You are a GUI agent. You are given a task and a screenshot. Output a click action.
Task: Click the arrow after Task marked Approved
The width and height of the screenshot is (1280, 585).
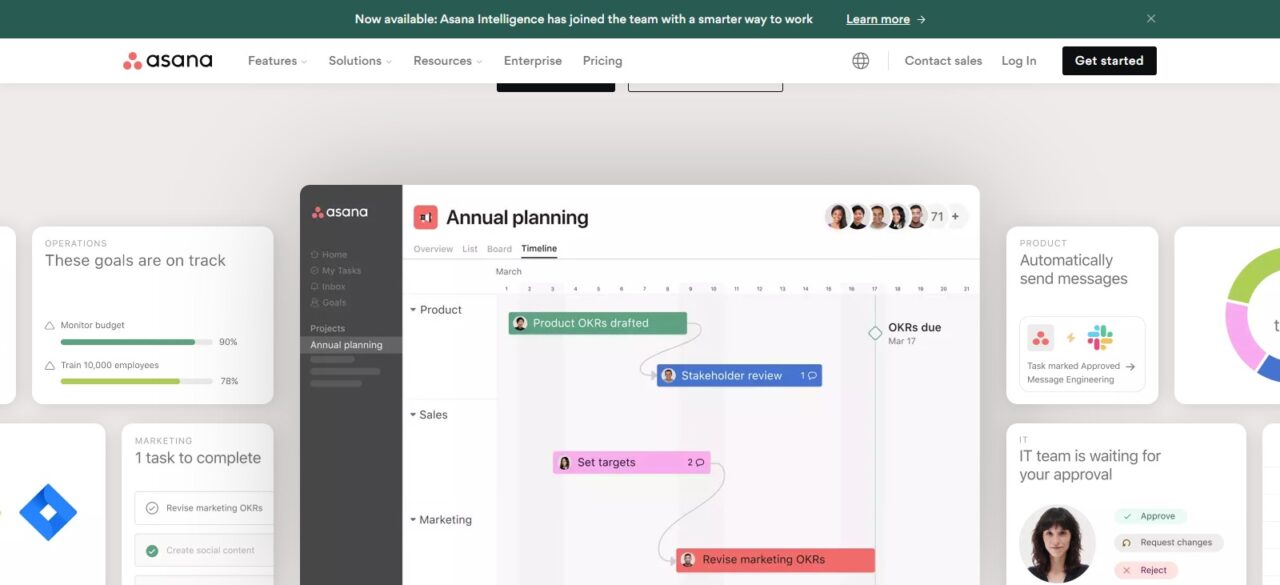pos(1130,366)
